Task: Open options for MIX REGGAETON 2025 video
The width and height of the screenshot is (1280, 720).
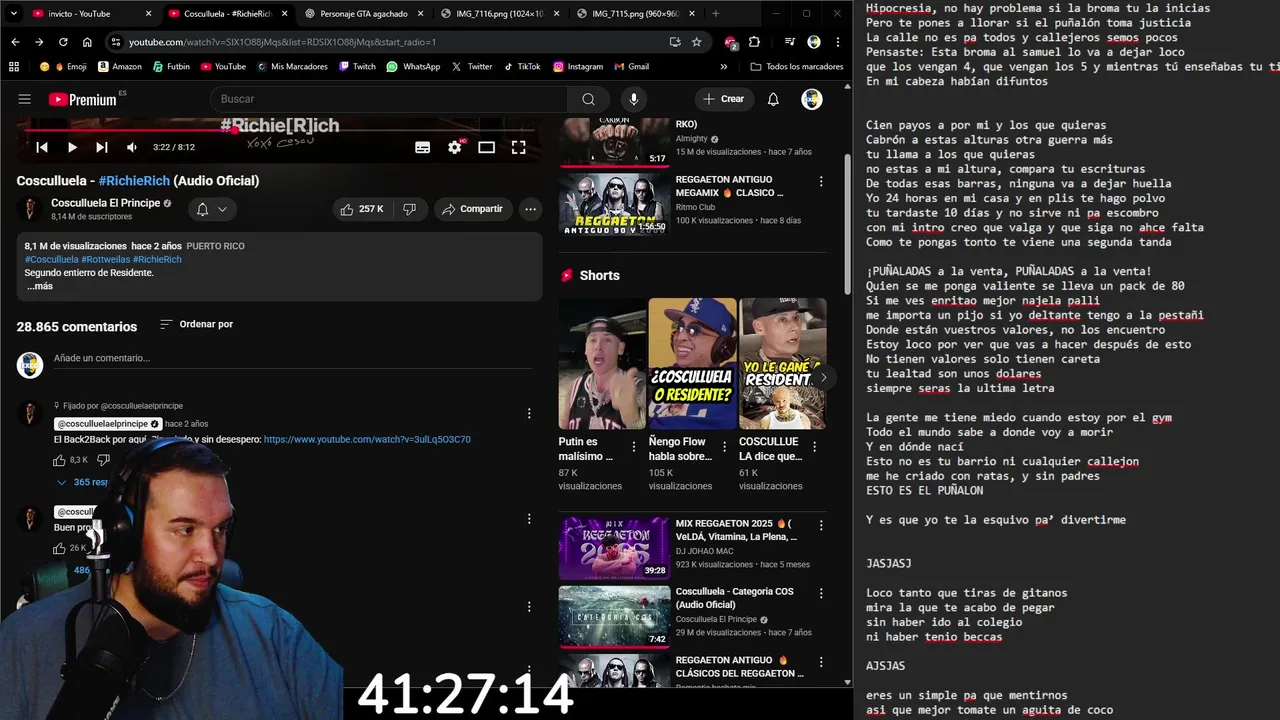Action: [821, 526]
